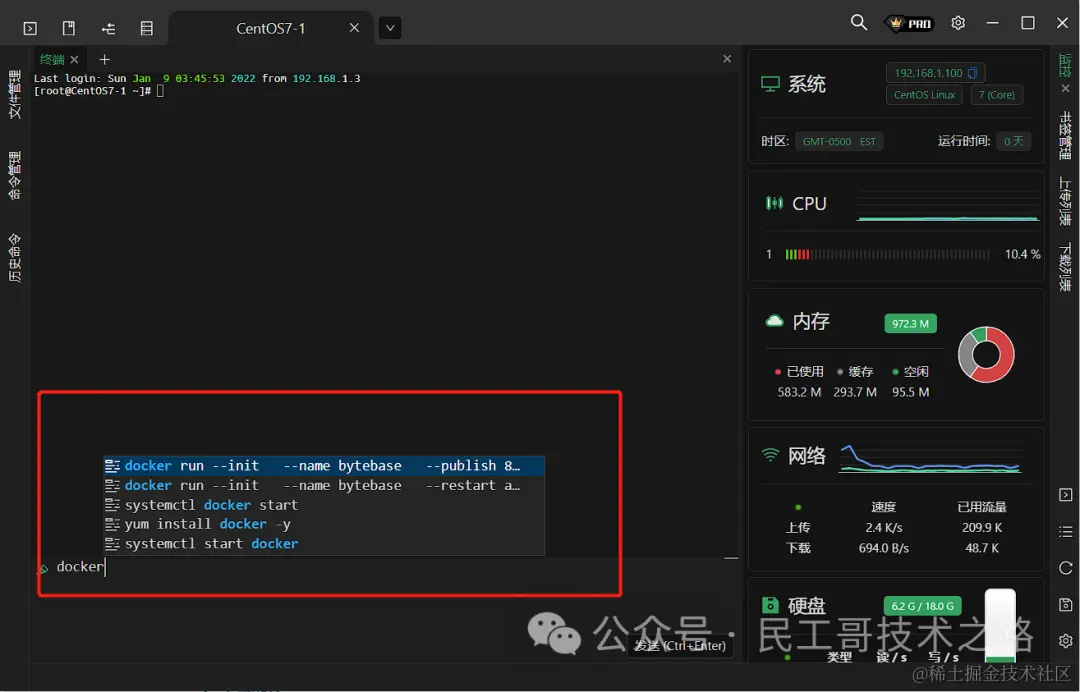
Task: Click the 网络 wifi icon
Action: click(770, 456)
